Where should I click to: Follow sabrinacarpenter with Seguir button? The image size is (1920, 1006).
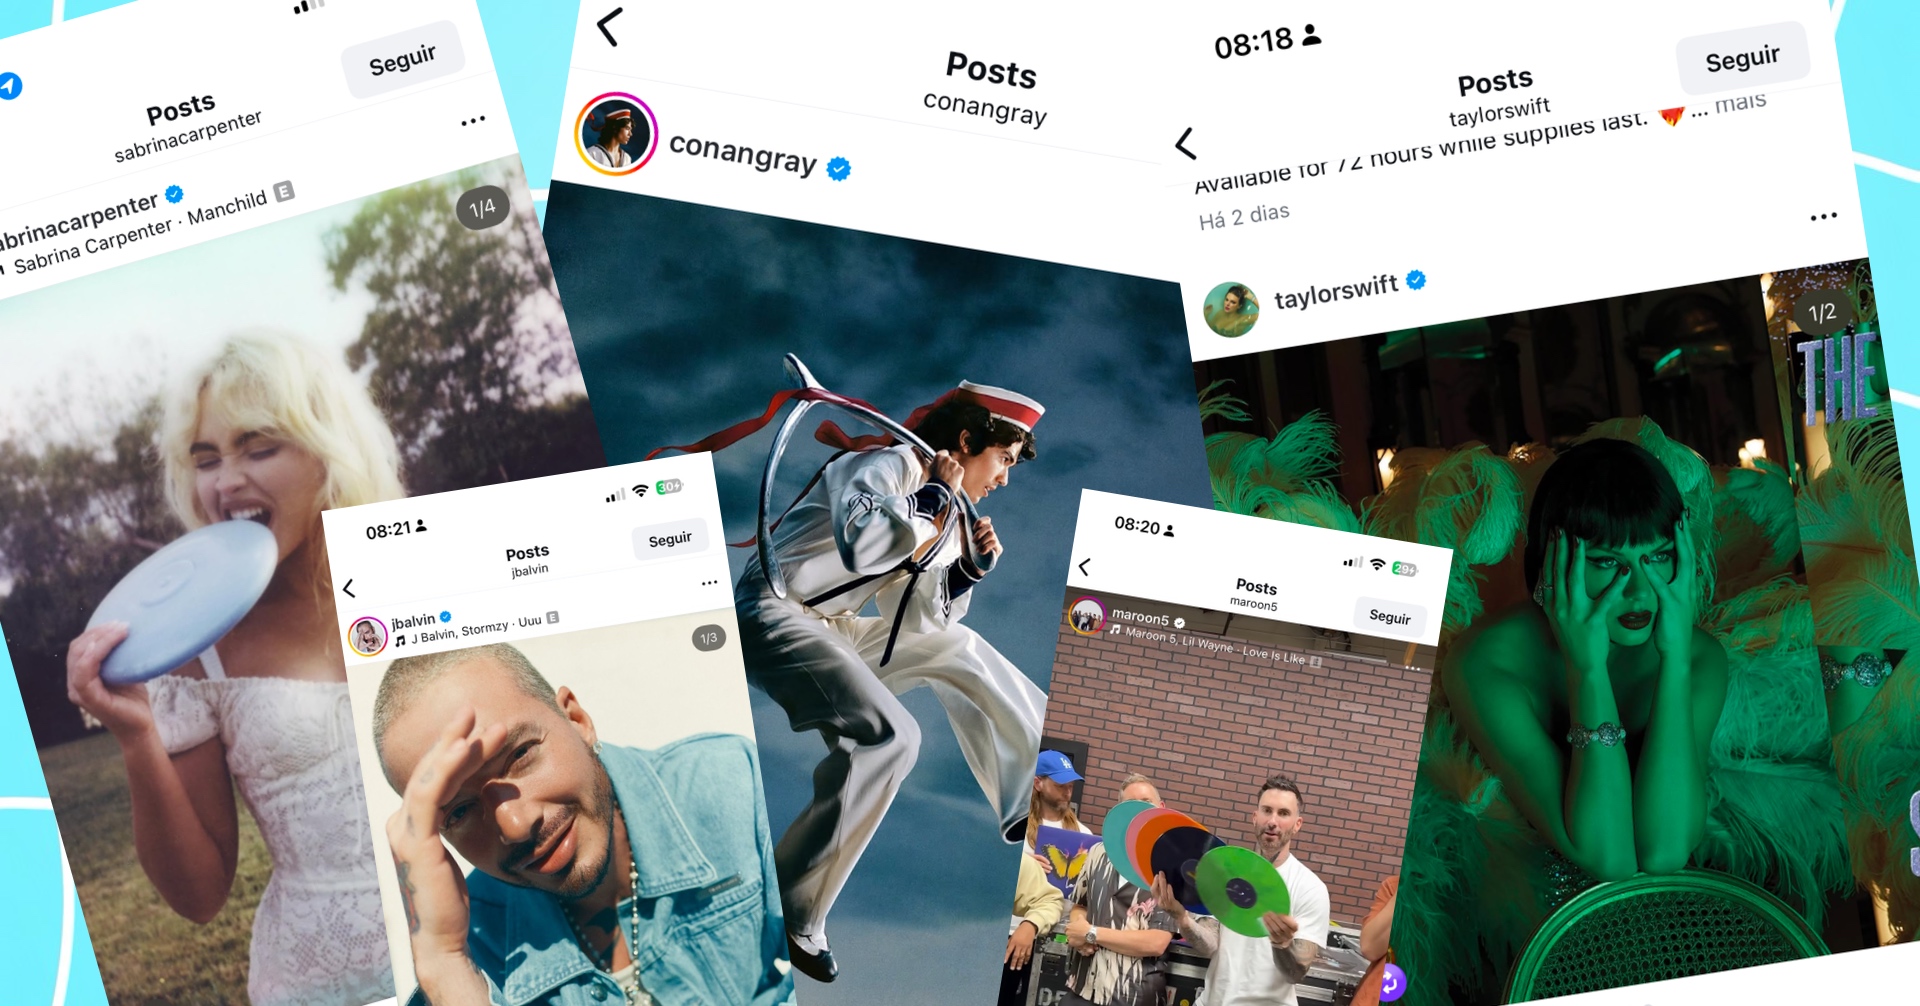coord(403,60)
